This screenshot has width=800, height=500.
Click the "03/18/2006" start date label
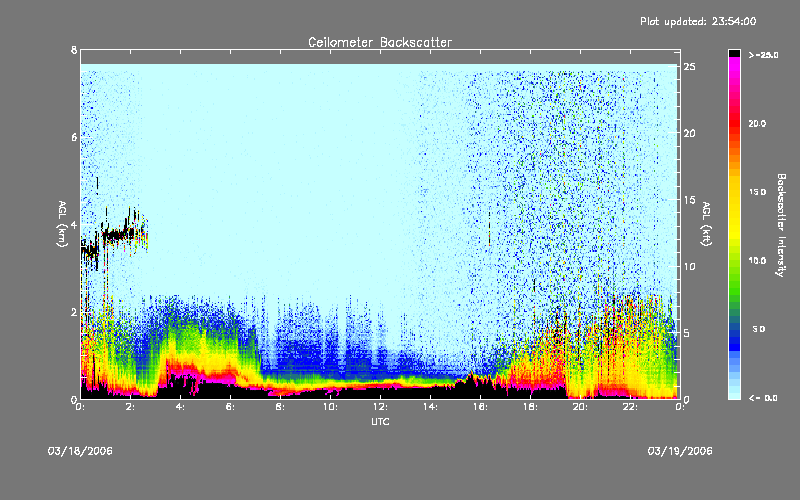(80, 451)
